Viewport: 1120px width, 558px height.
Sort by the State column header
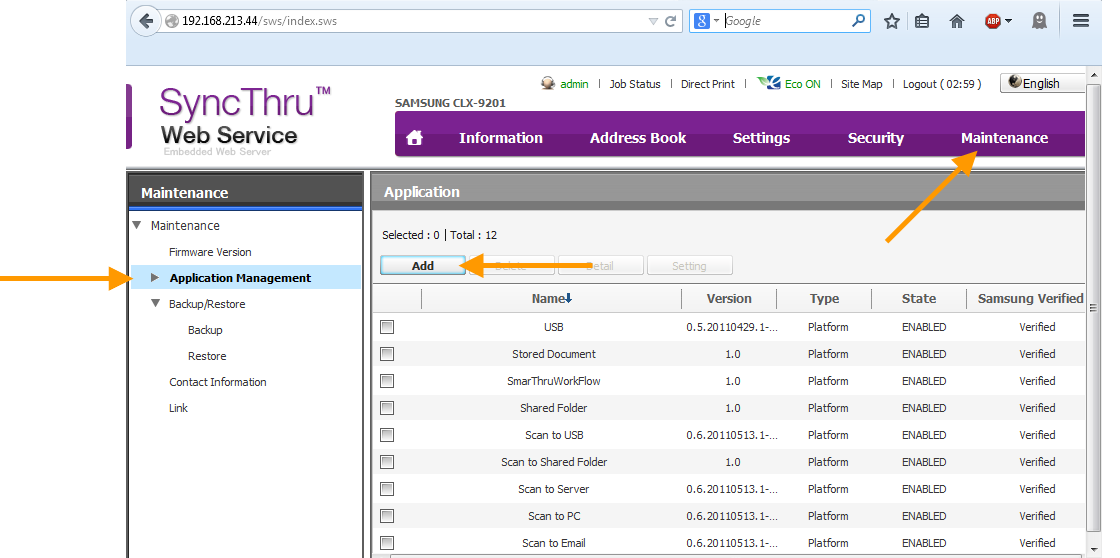pos(919,299)
